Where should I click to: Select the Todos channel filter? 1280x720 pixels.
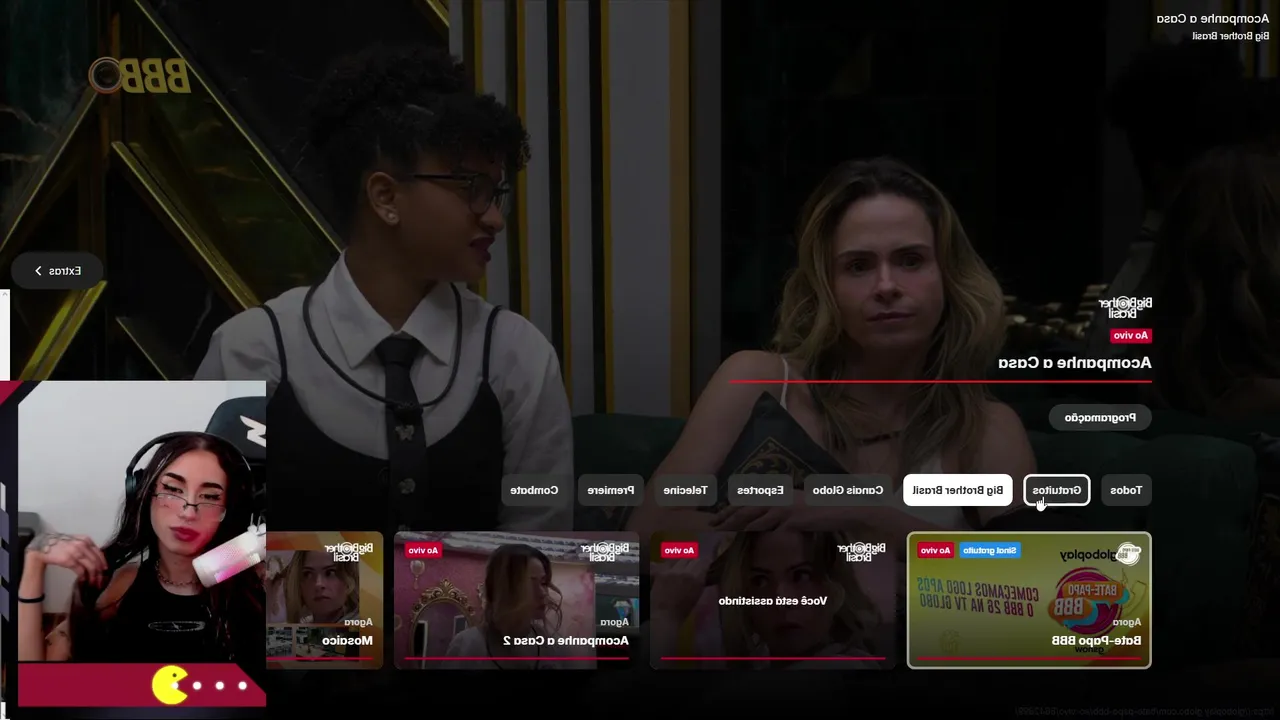point(1126,490)
